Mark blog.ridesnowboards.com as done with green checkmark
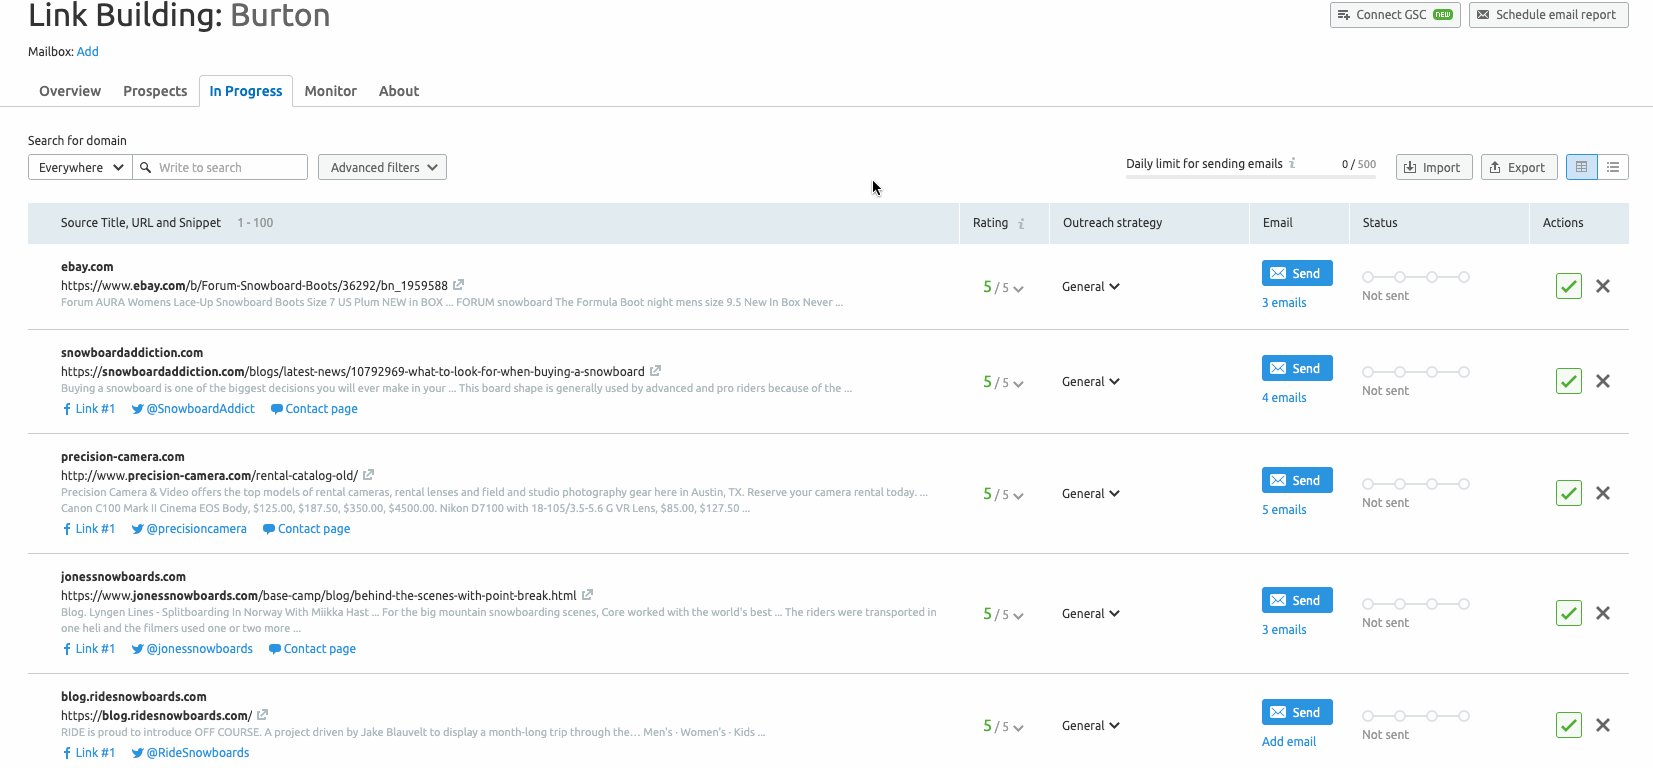The width and height of the screenshot is (1653, 768). click(x=1569, y=725)
